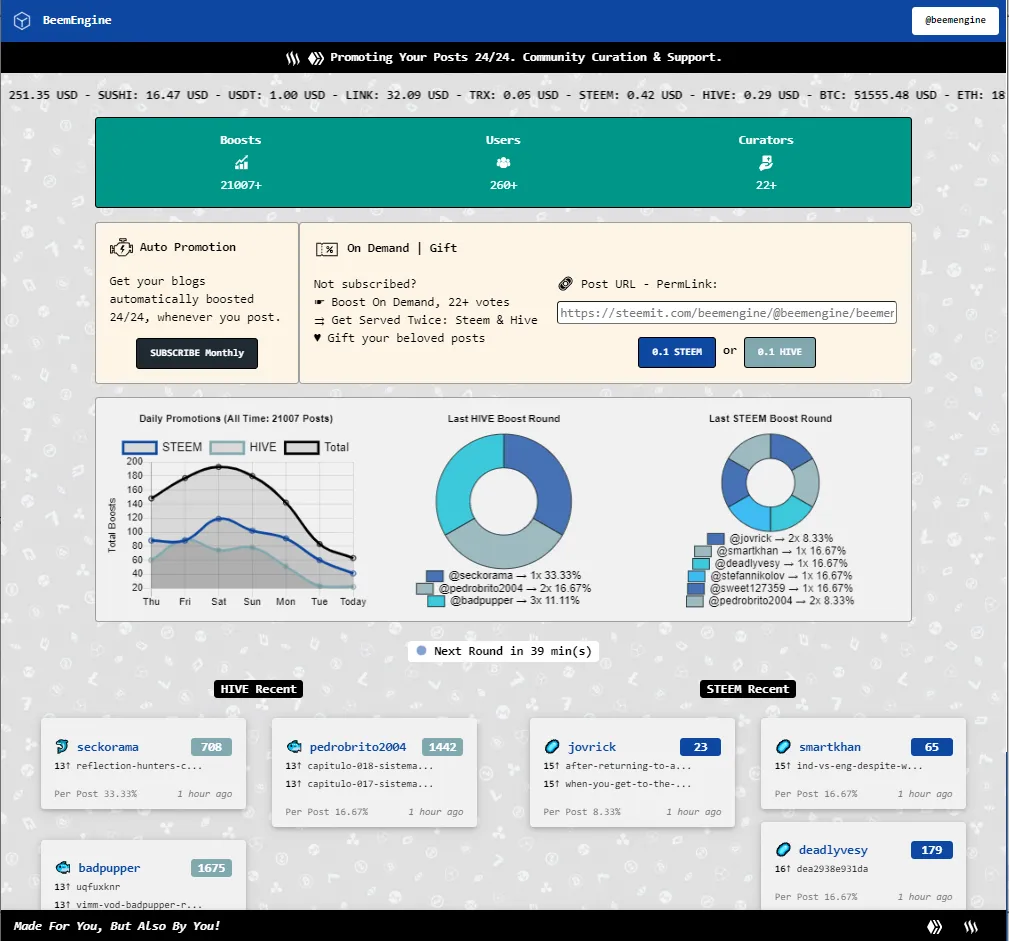The height and width of the screenshot is (941, 1009).
Task: Click the Last STEEM Boost Round donut chart
Action: pyautogui.click(x=770, y=482)
